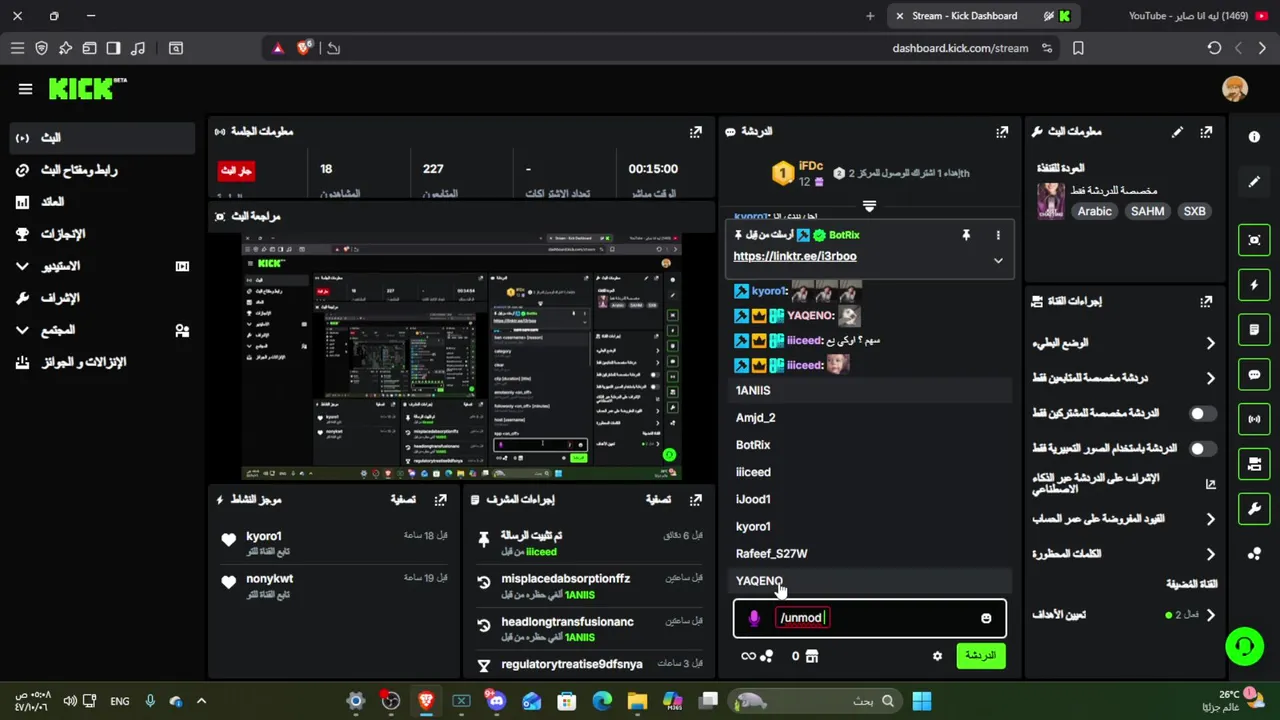This screenshot has height=720, width=1280.
Task: Toggle the broadcast signal widget in right sidebar
Action: pos(1254,419)
